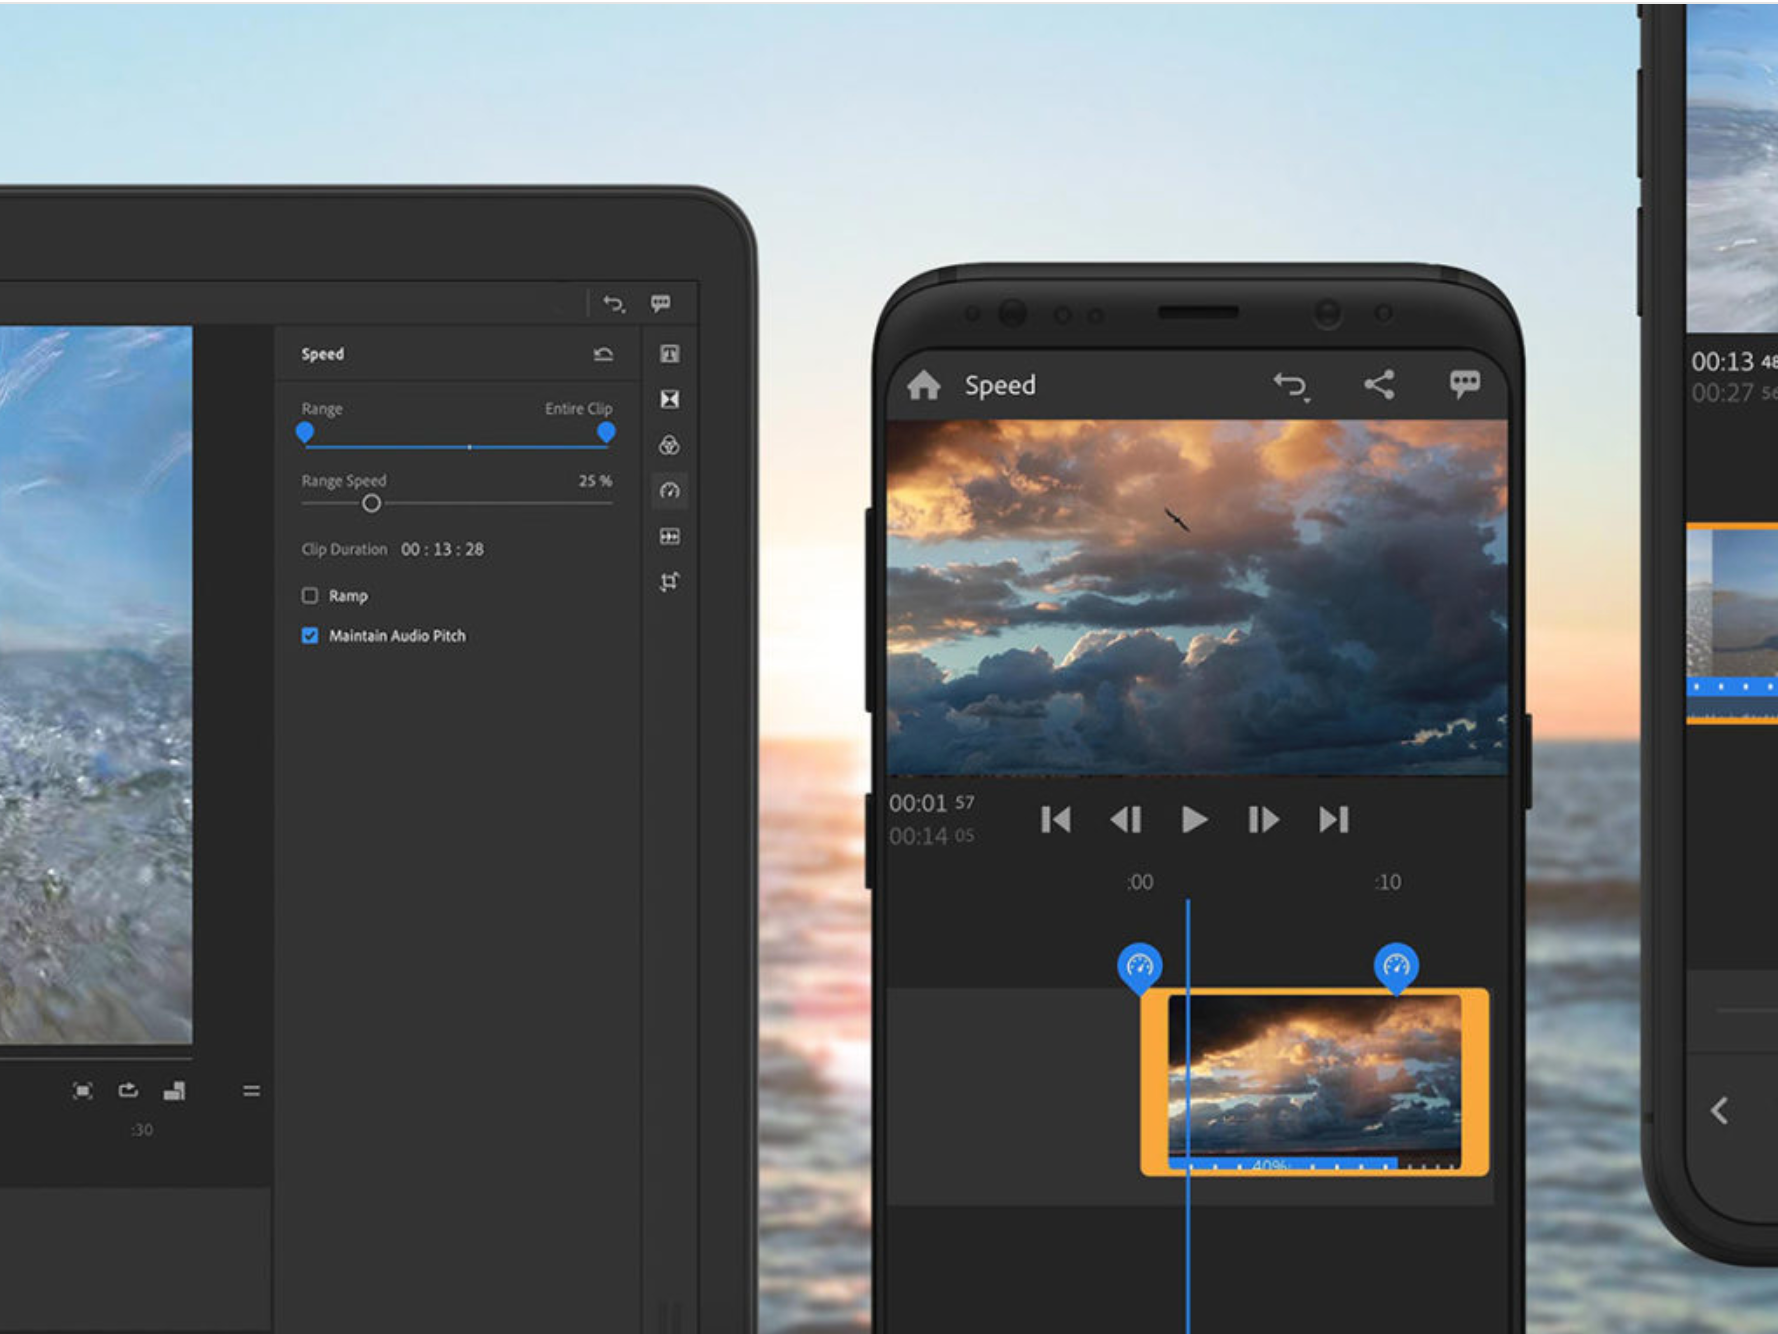Tap the back chevron on the right phone
Screen dimensions: 1778x1334
pyautogui.click(x=1719, y=1111)
